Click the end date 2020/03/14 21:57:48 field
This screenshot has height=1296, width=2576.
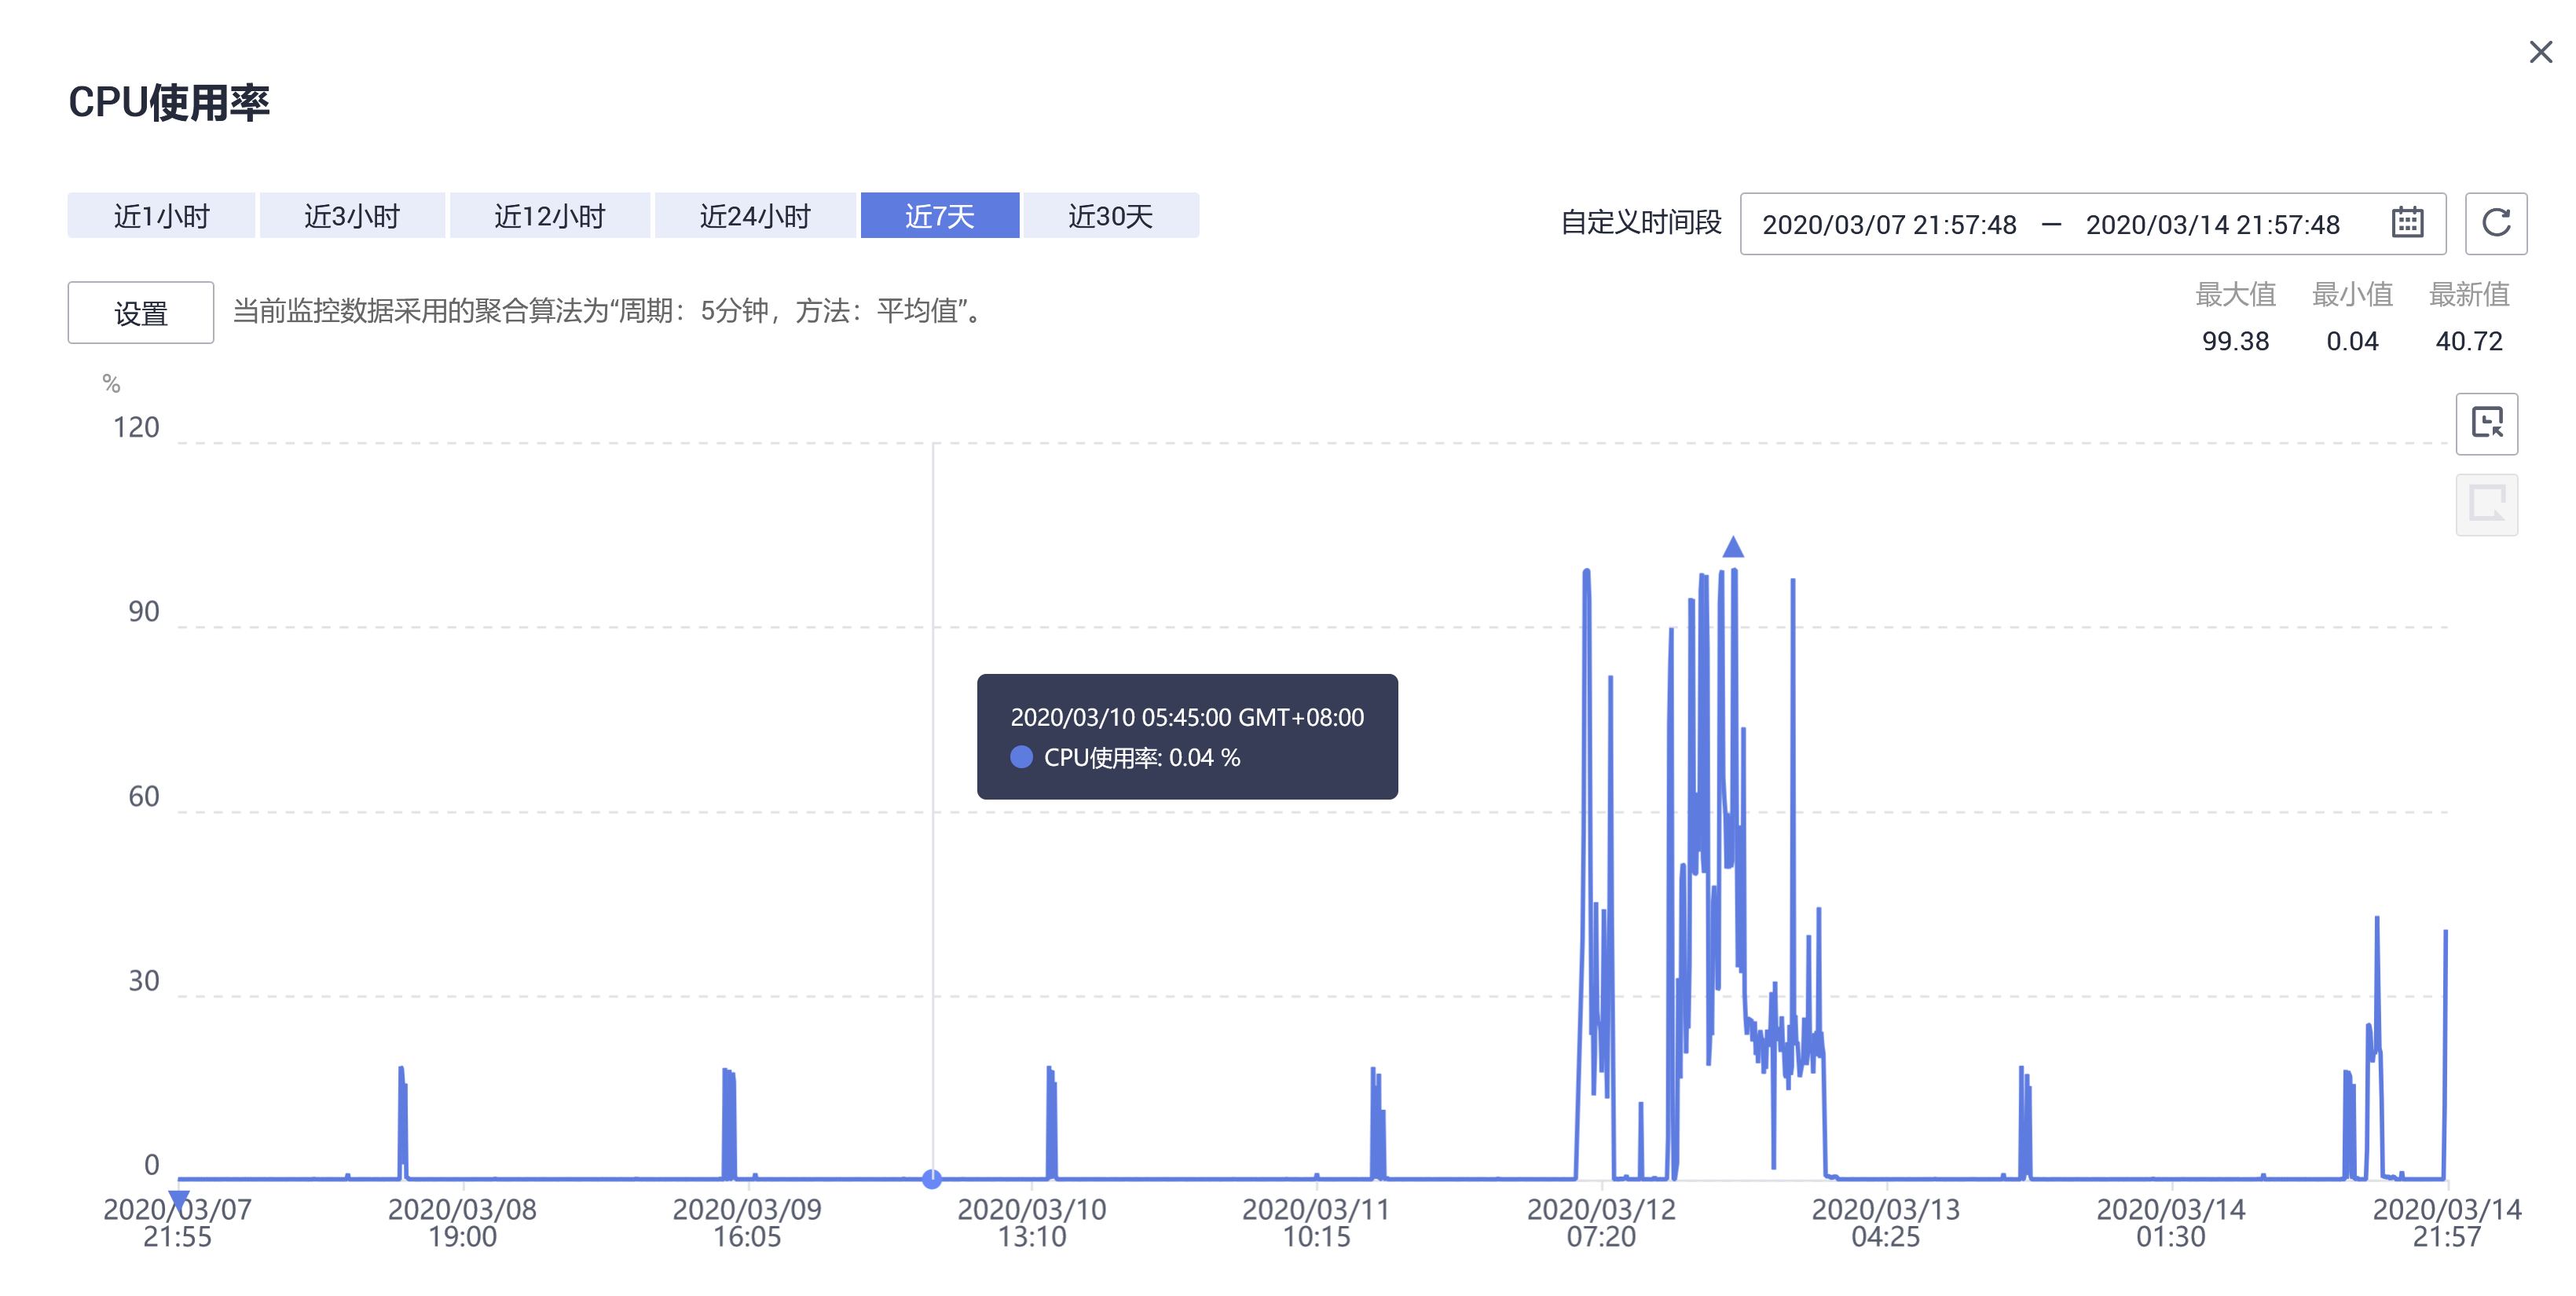pos(2212,224)
